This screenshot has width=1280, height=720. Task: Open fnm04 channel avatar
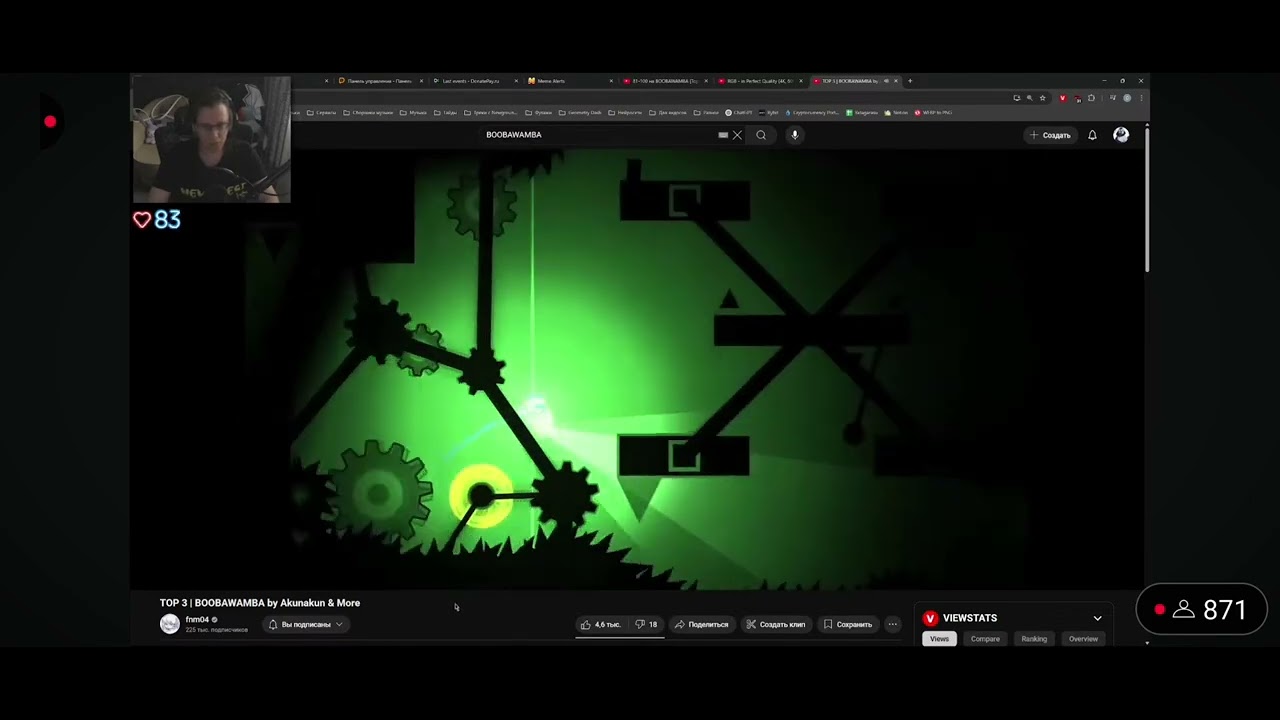point(170,624)
